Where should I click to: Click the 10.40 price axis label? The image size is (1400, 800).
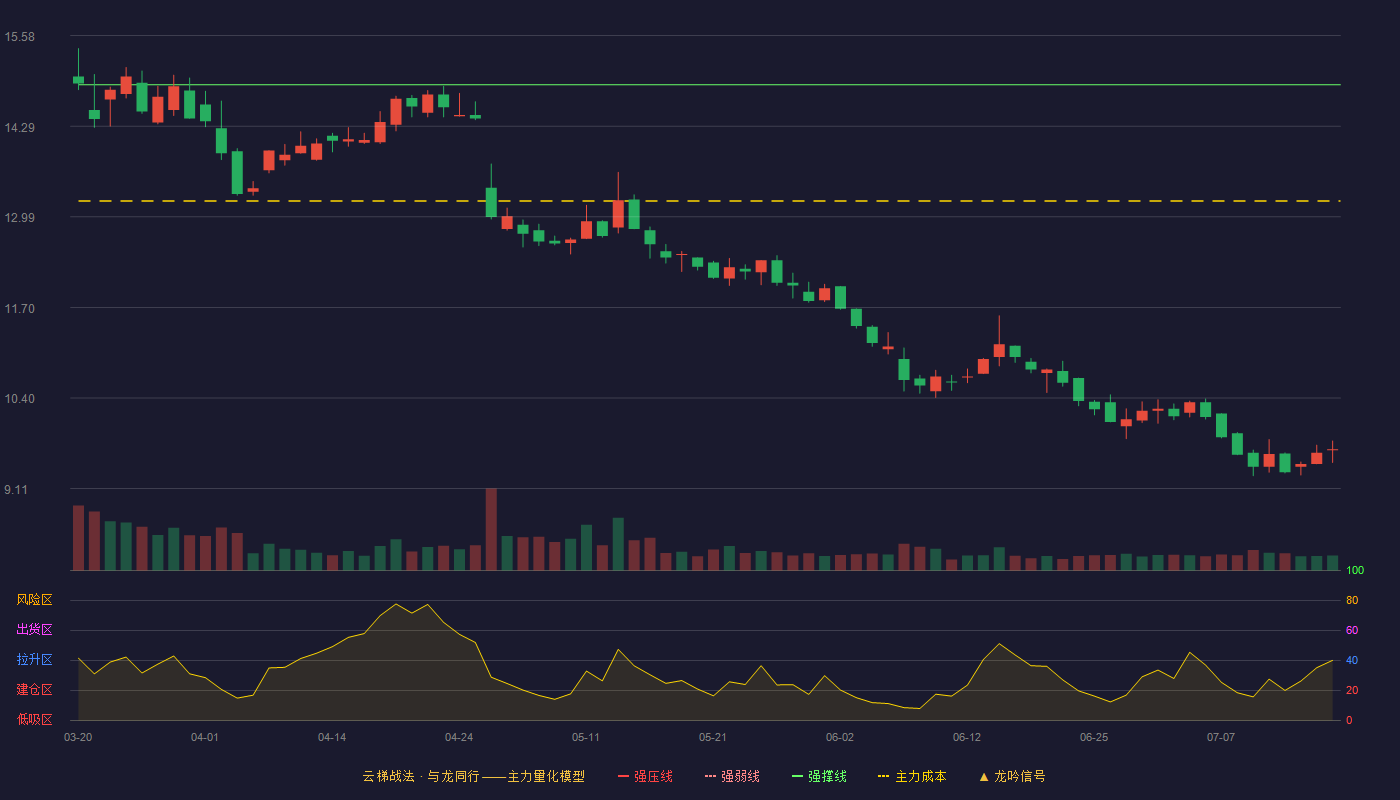coord(19,399)
